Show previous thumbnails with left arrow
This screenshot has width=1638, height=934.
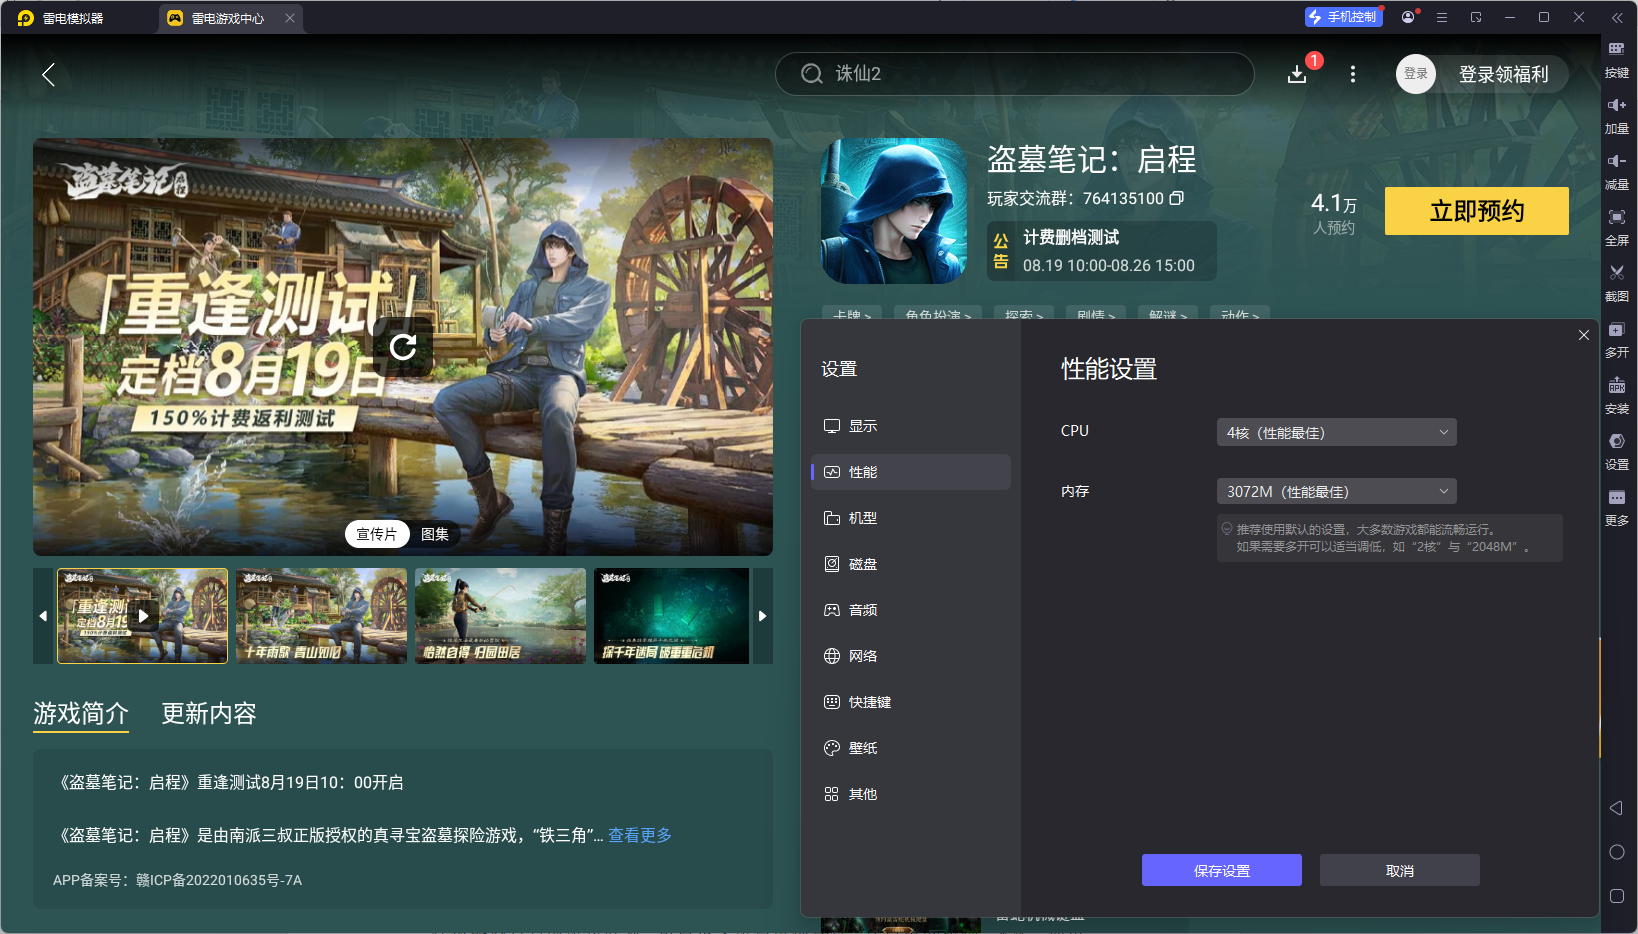(x=43, y=616)
